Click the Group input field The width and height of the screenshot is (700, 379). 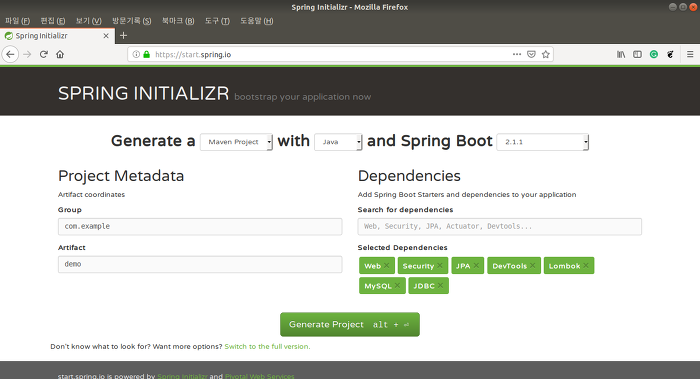[200, 226]
